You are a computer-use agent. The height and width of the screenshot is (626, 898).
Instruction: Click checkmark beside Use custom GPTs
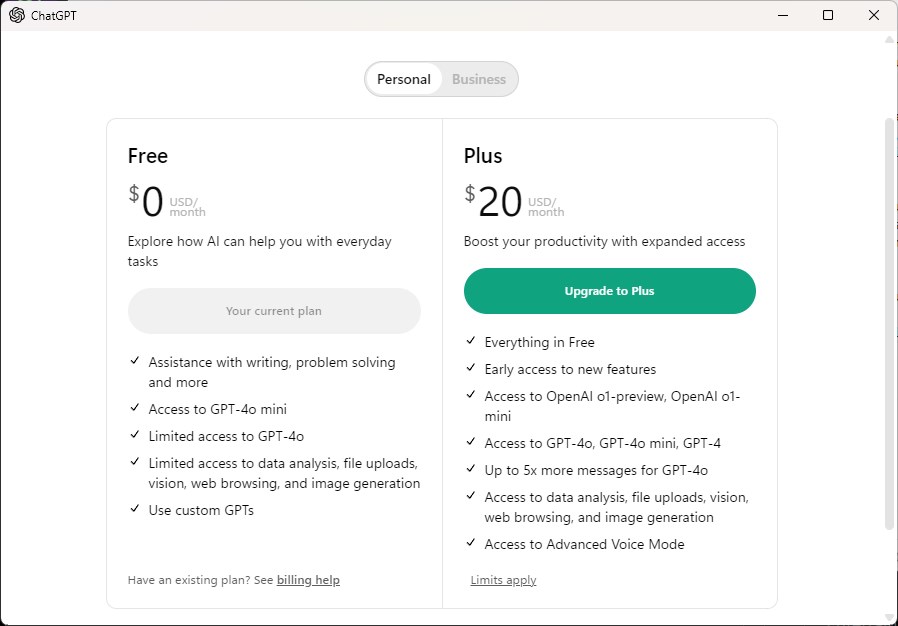(x=135, y=509)
